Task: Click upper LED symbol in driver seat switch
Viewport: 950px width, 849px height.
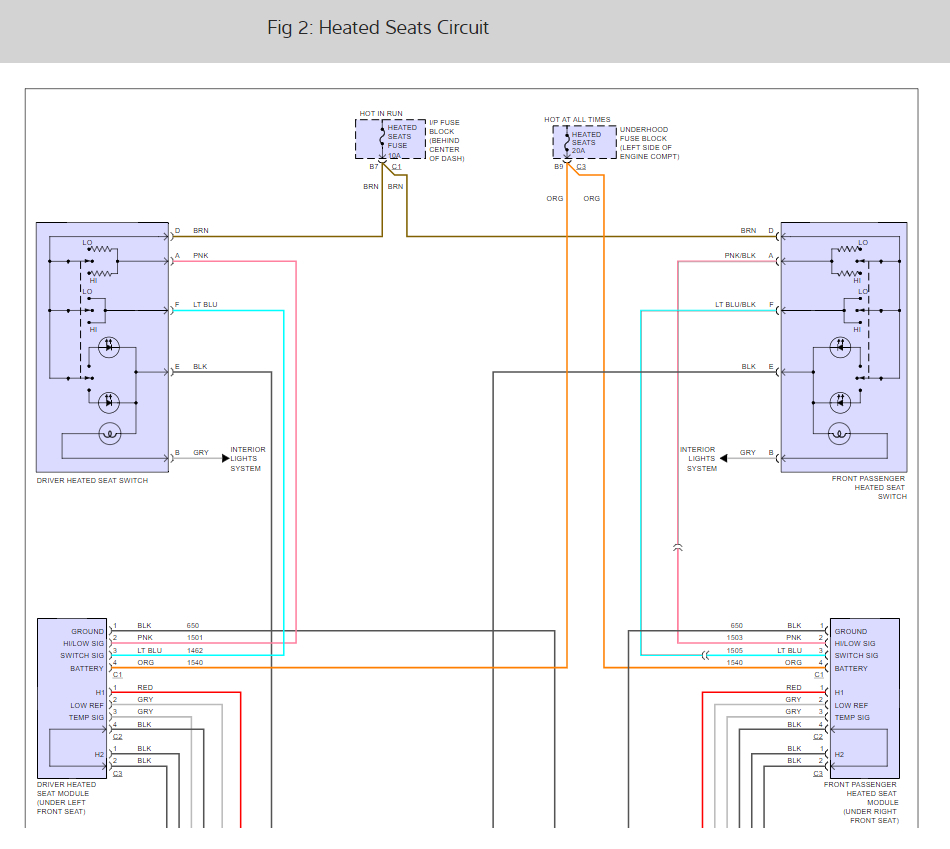Action: pos(110,348)
